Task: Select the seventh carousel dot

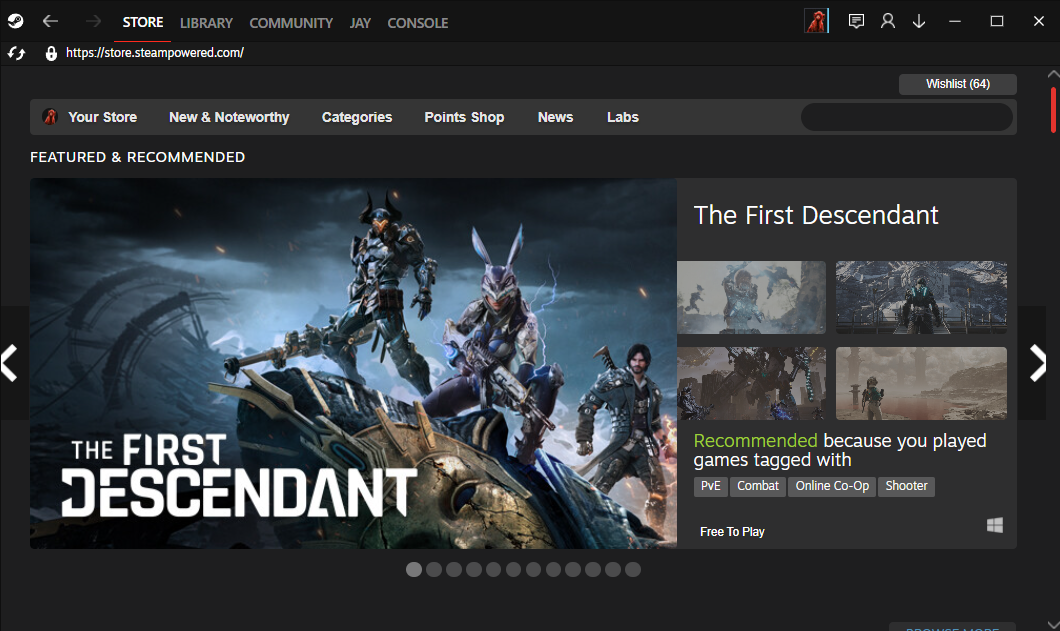Action: click(533, 569)
